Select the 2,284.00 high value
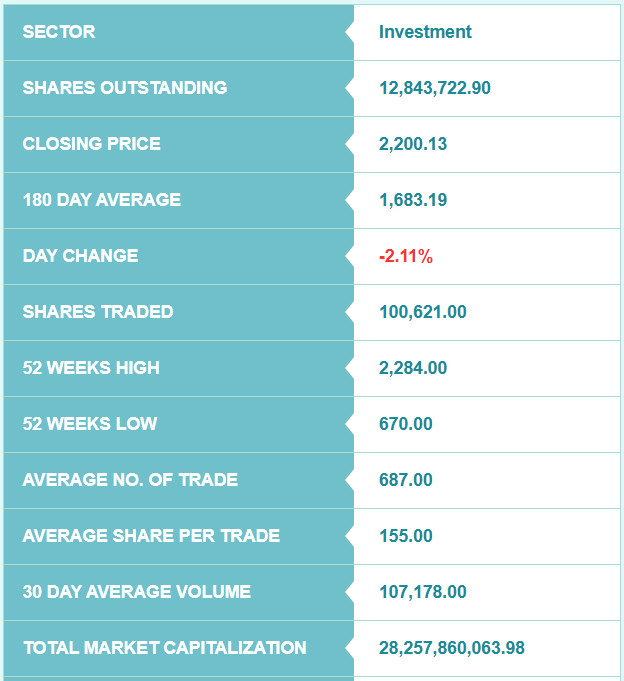The height and width of the screenshot is (681, 624). coord(413,368)
